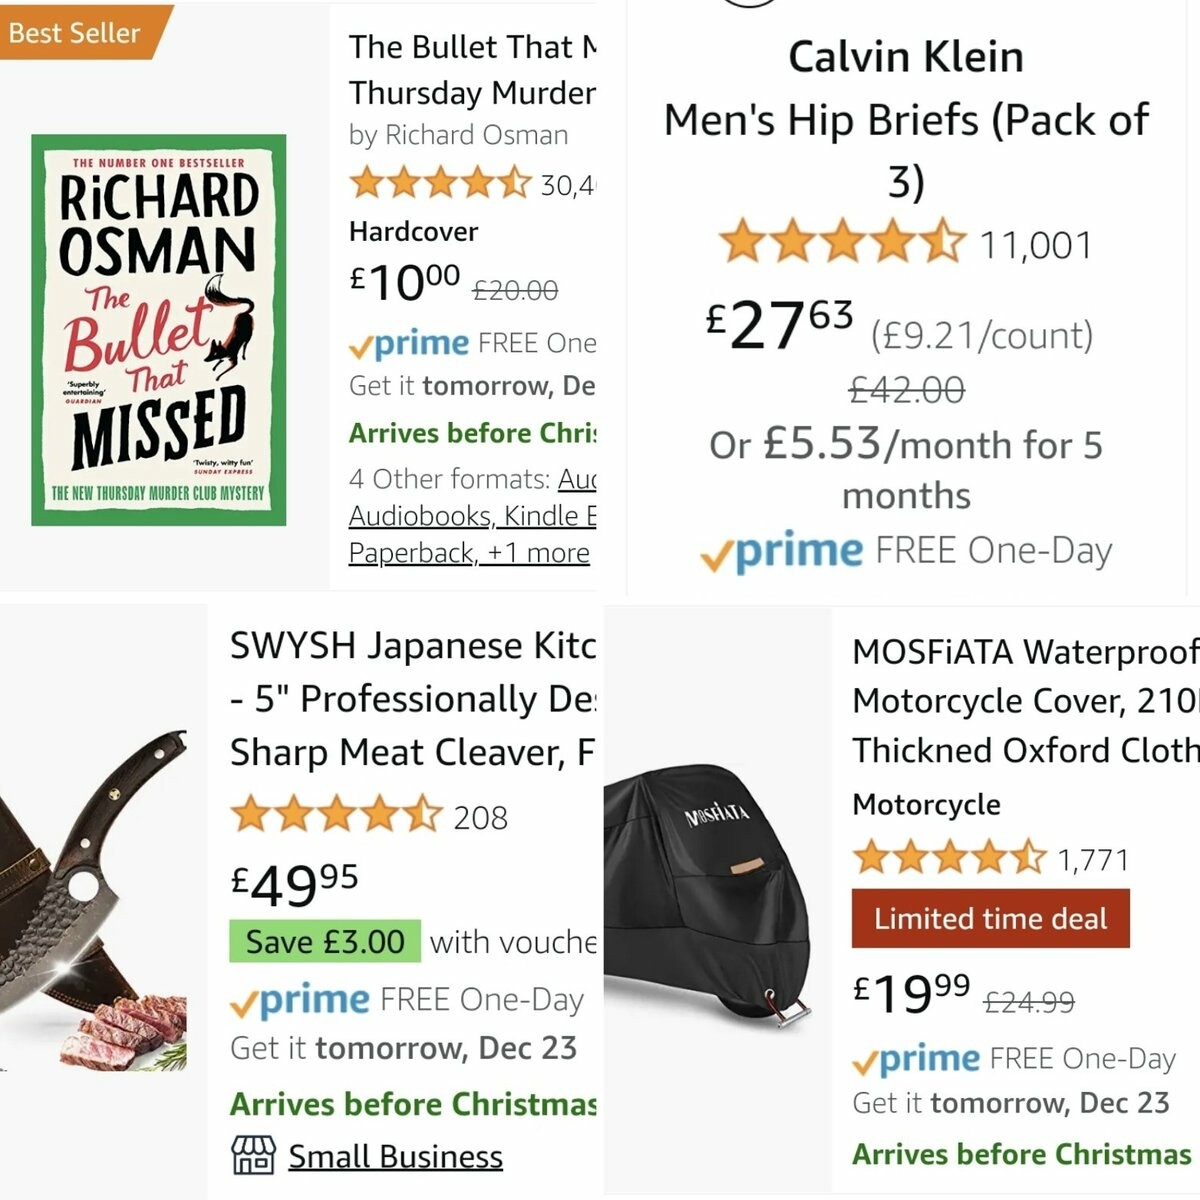This screenshot has width=1200, height=1200.
Task: Click the Best Seller orange badge
Action: [76, 33]
